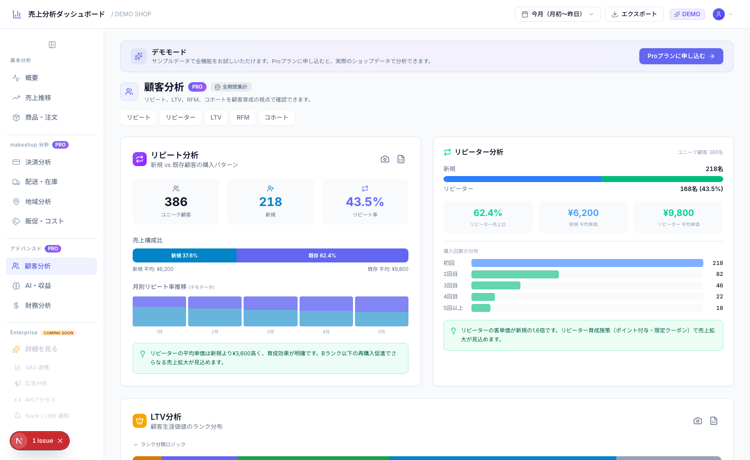Open the date range dropdown 今月
The width and height of the screenshot is (750, 460).
[x=557, y=14]
